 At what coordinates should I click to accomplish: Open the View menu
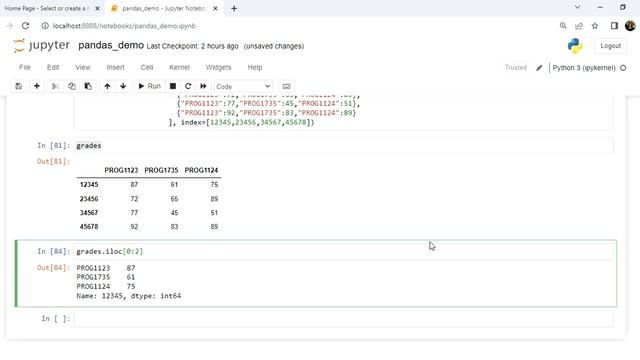pos(83,67)
